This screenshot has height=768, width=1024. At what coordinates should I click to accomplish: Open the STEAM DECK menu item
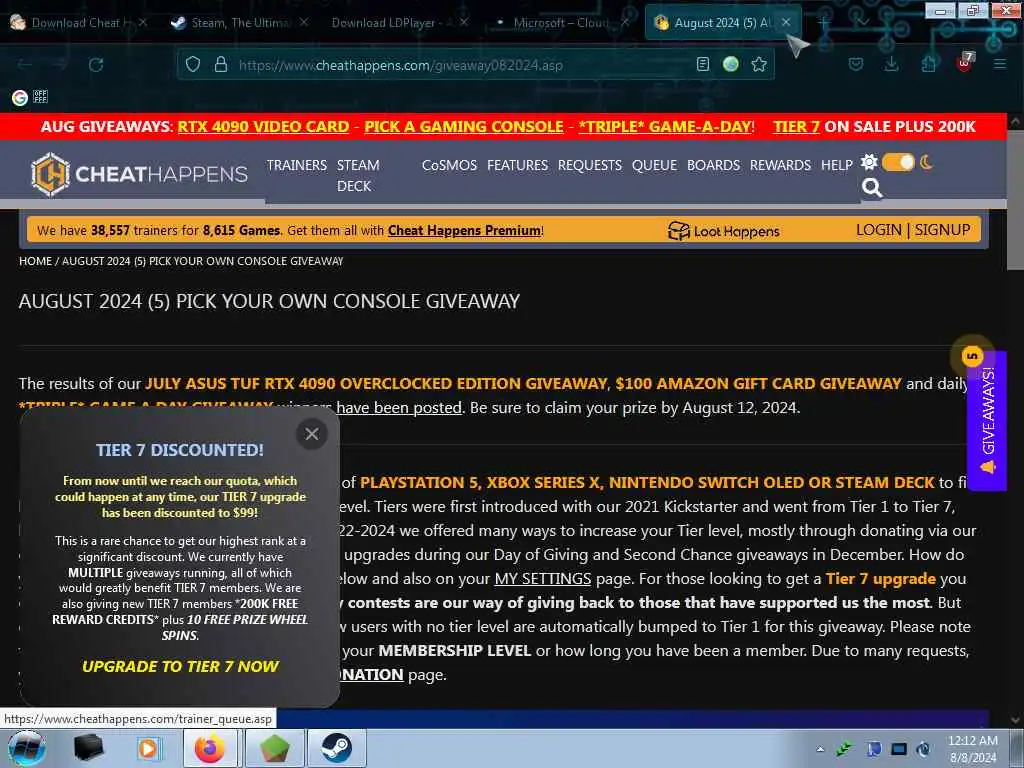[358, 176]
